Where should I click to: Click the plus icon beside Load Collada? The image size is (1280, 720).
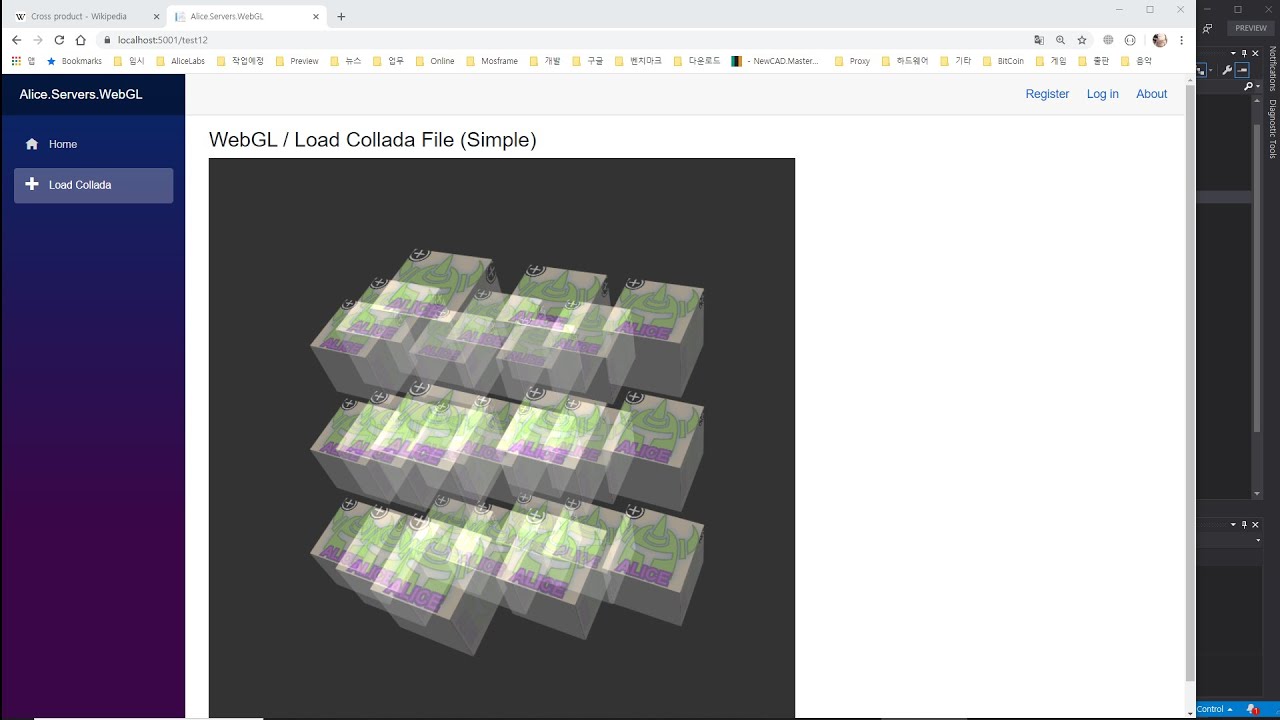[x=32, y=184]
